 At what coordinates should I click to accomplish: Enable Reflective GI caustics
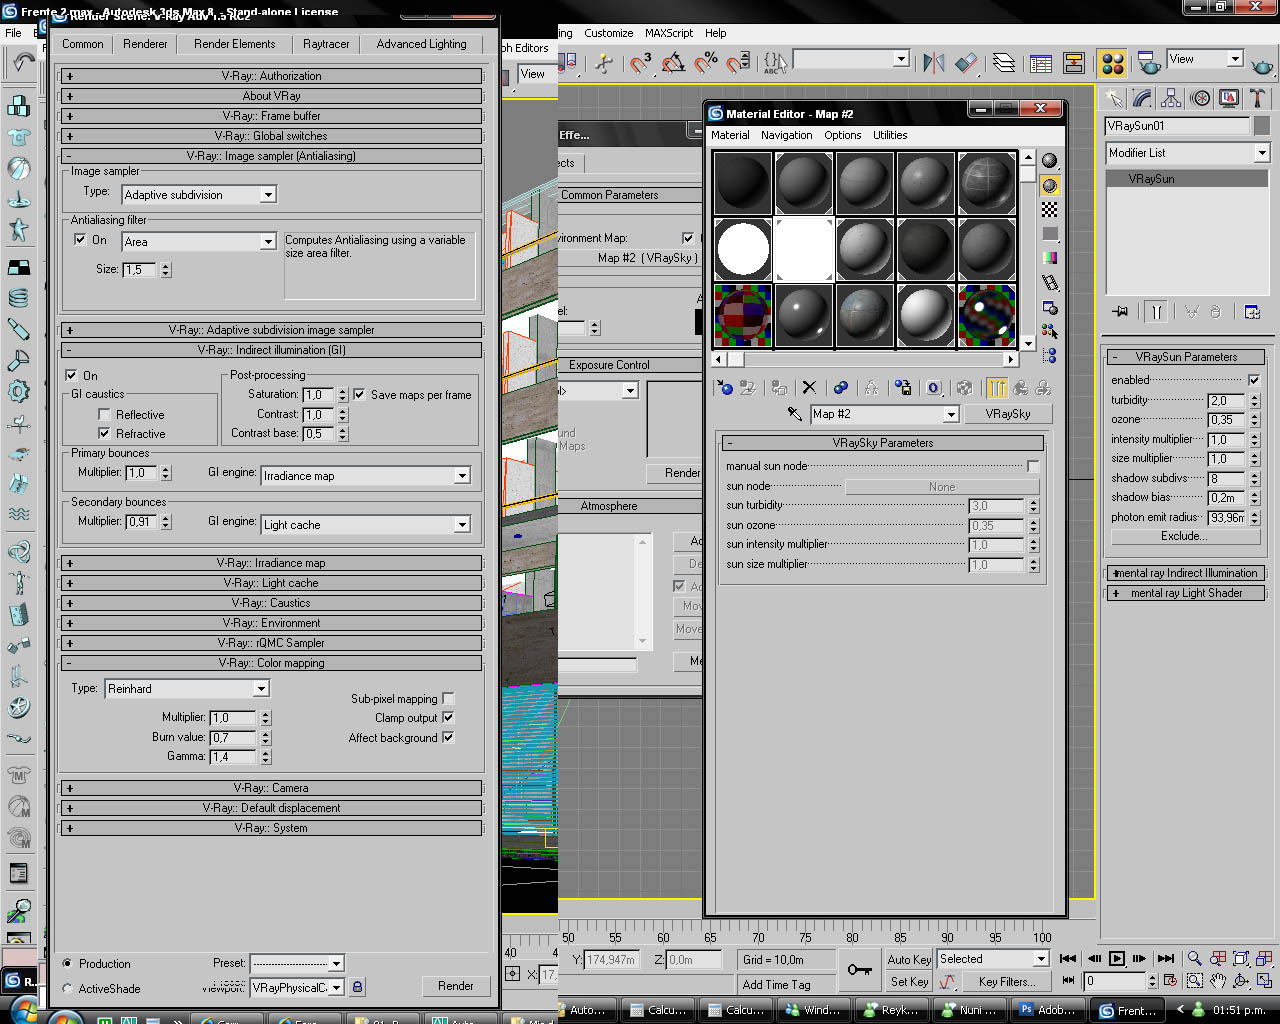(x=104, y=414)
